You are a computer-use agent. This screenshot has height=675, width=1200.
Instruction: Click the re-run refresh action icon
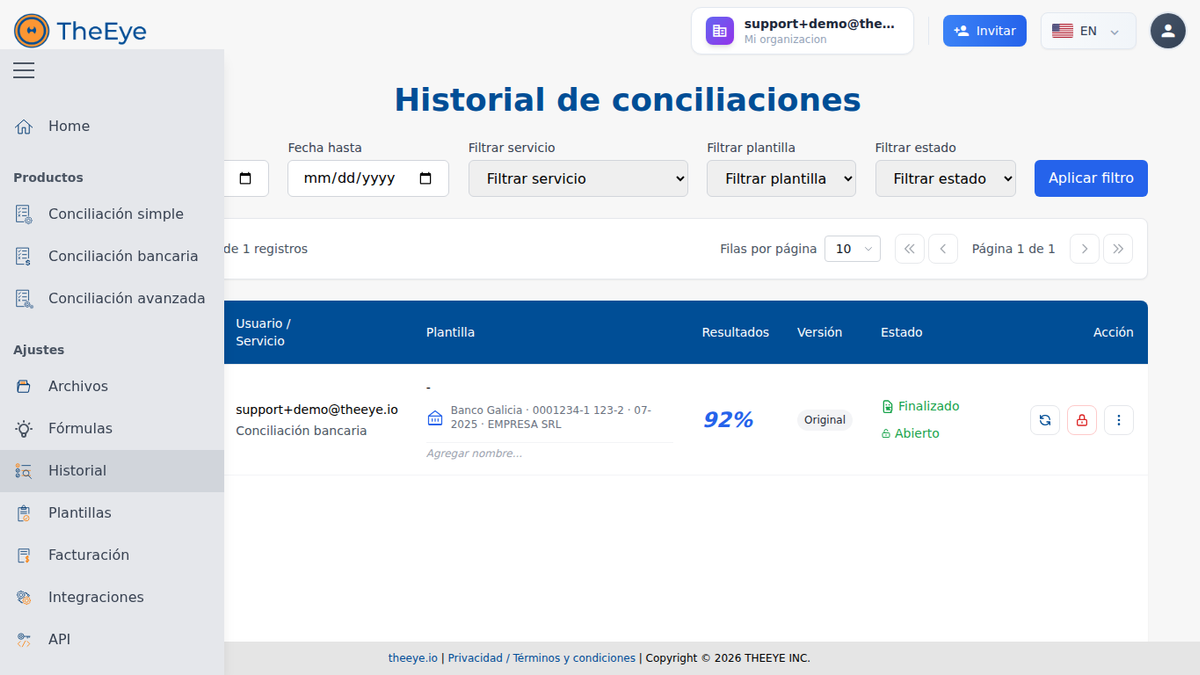pos(1045,420)
